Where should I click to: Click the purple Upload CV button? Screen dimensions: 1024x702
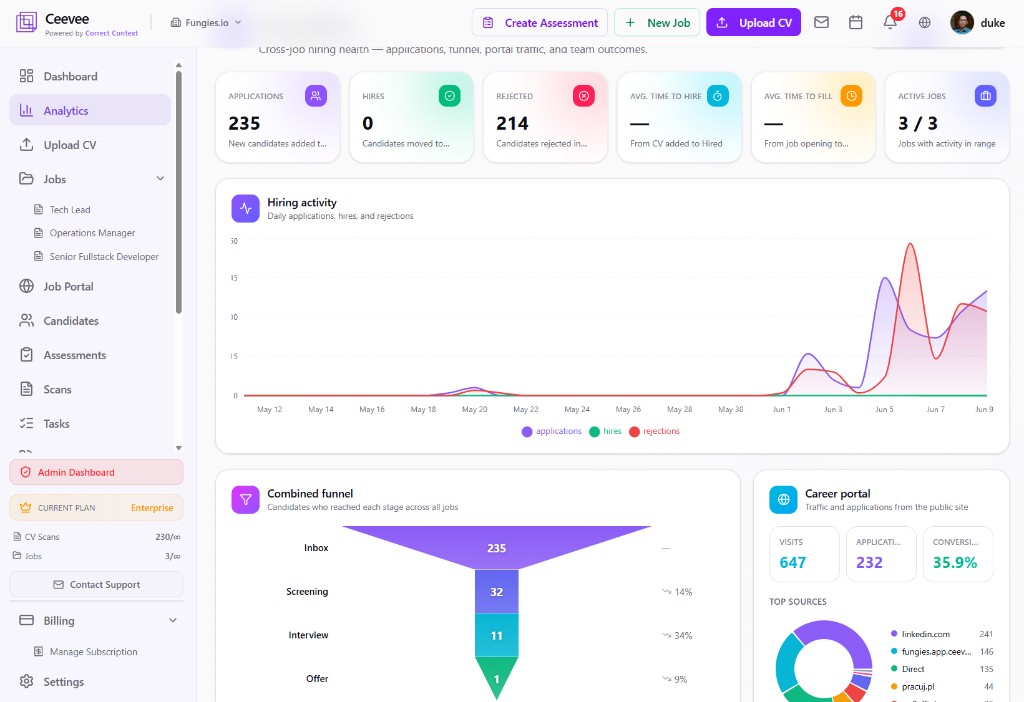click(754, 22)
